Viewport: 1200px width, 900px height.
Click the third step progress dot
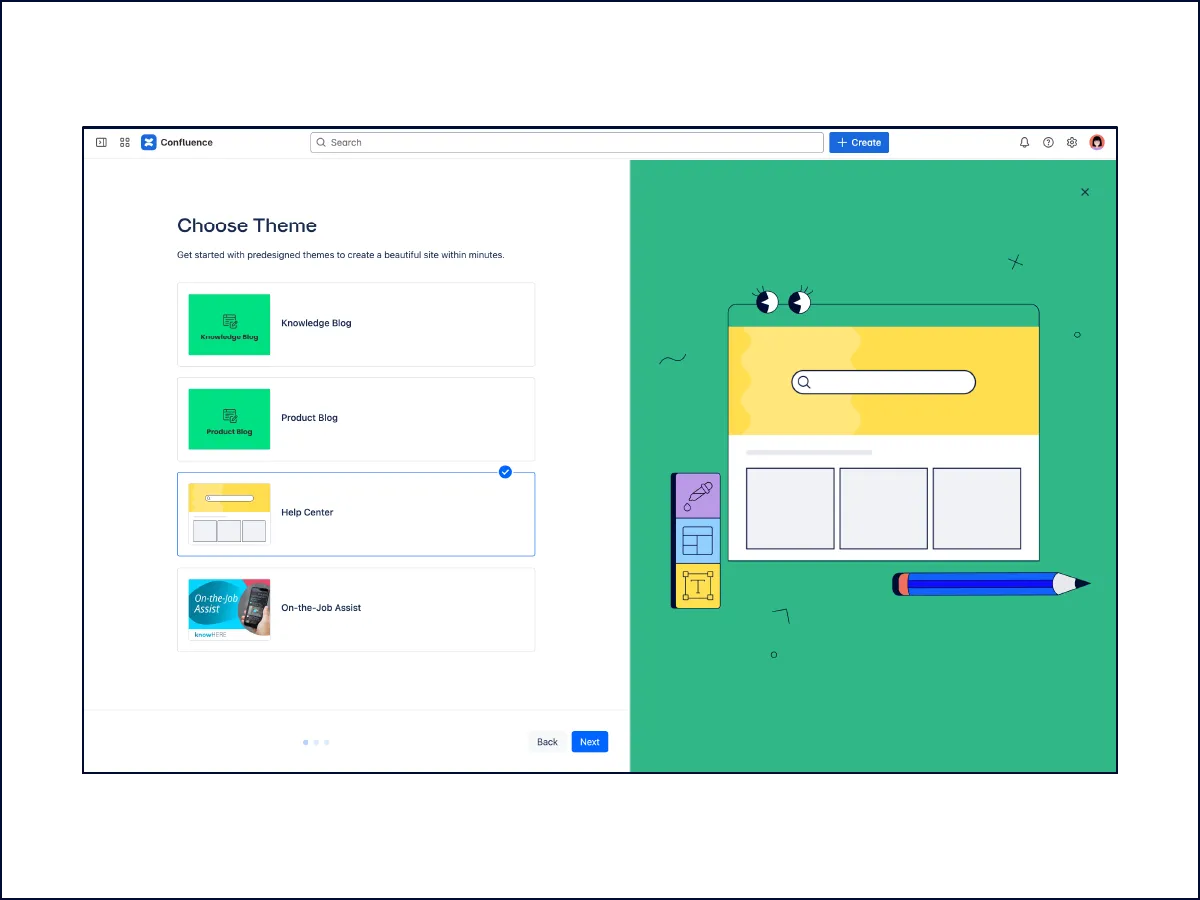pos(327,742)
